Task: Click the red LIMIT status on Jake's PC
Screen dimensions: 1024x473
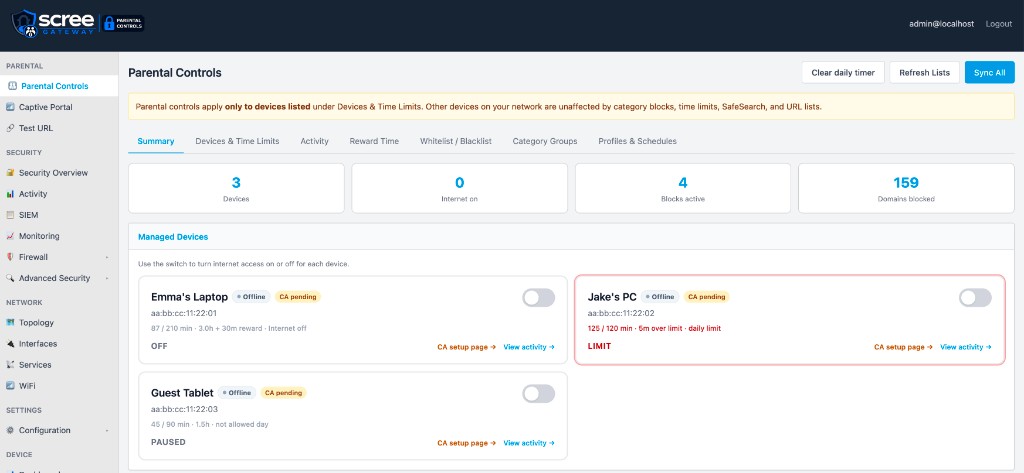Action: [600, 346]
